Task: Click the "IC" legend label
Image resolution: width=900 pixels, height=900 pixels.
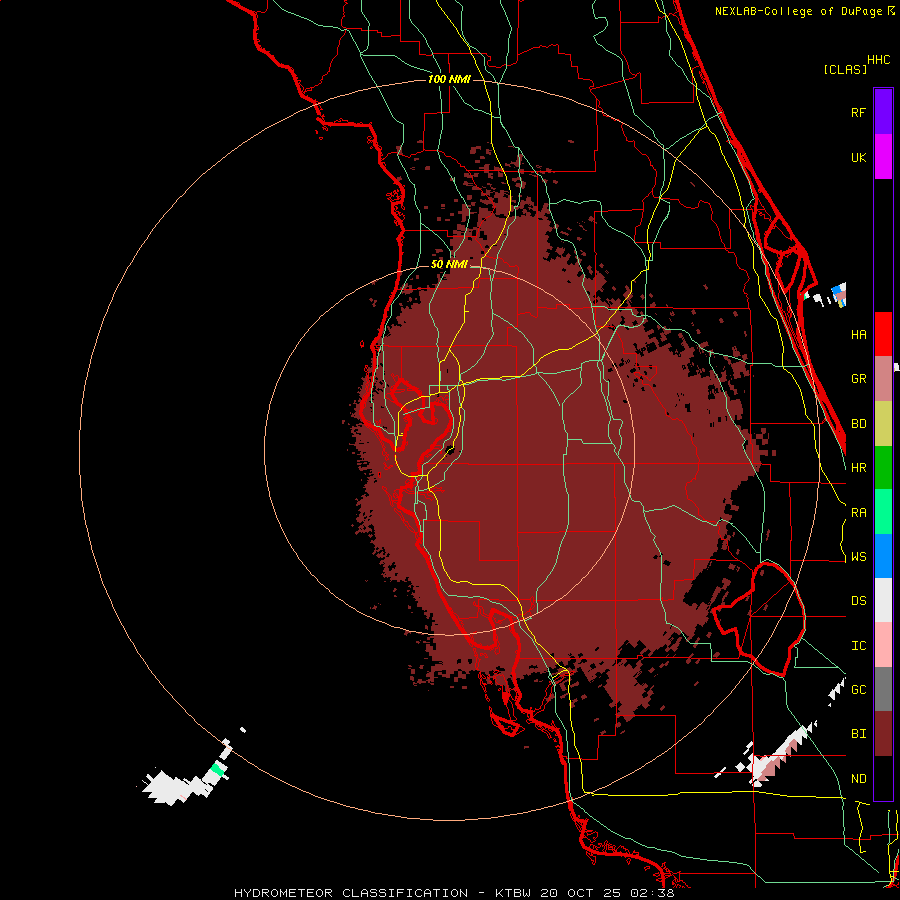Action: 858,646
